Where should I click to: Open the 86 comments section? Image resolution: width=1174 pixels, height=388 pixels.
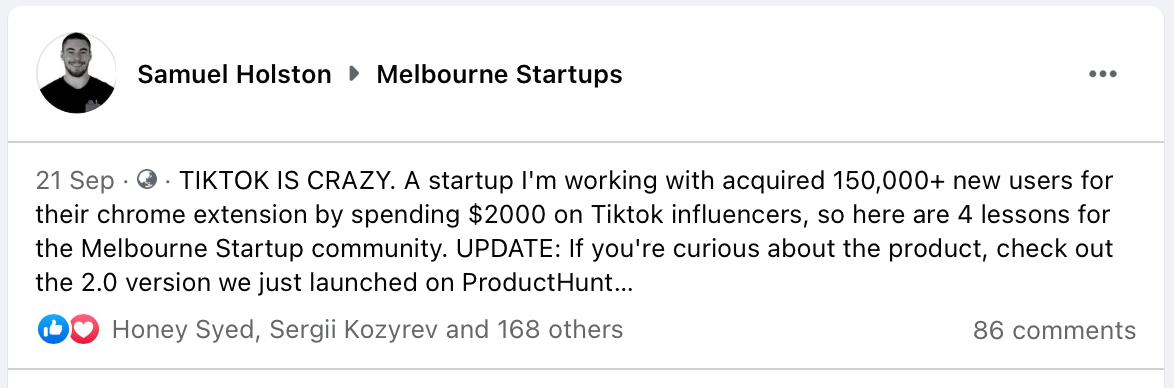pos(1054,330)
